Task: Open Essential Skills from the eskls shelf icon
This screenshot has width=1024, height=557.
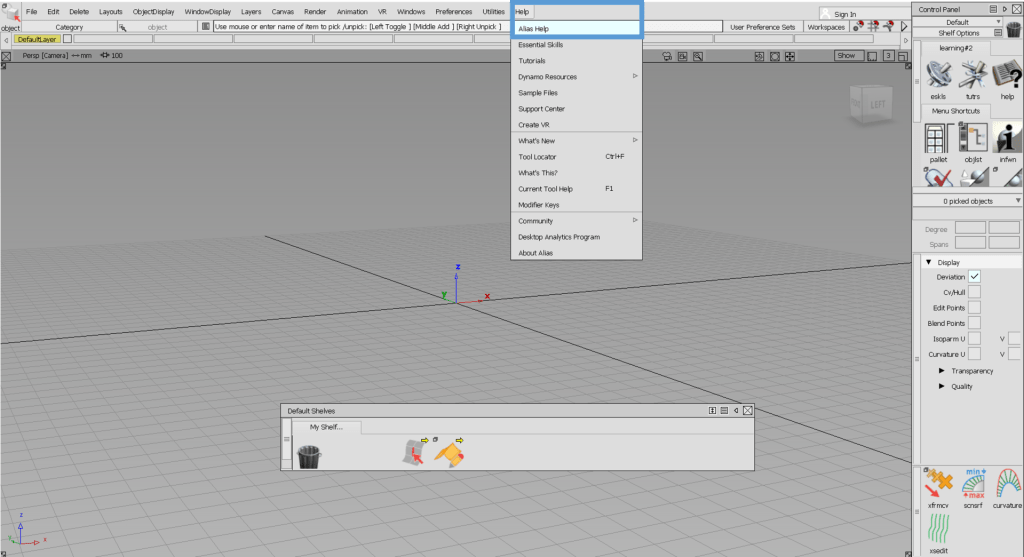Action: [938, 74]
